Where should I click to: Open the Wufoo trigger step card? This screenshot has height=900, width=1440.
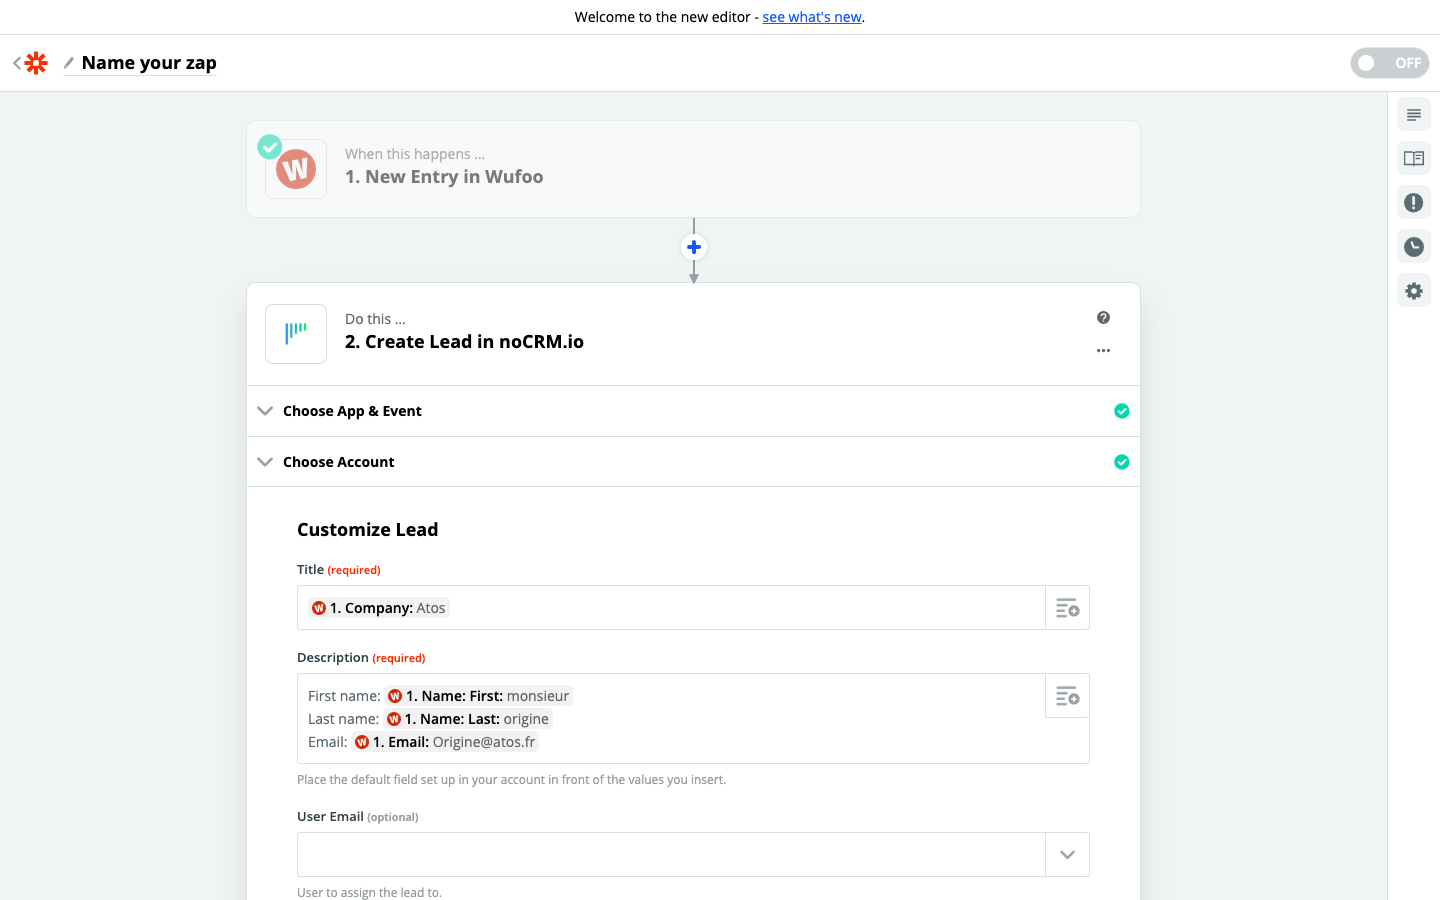coord(693,169)
